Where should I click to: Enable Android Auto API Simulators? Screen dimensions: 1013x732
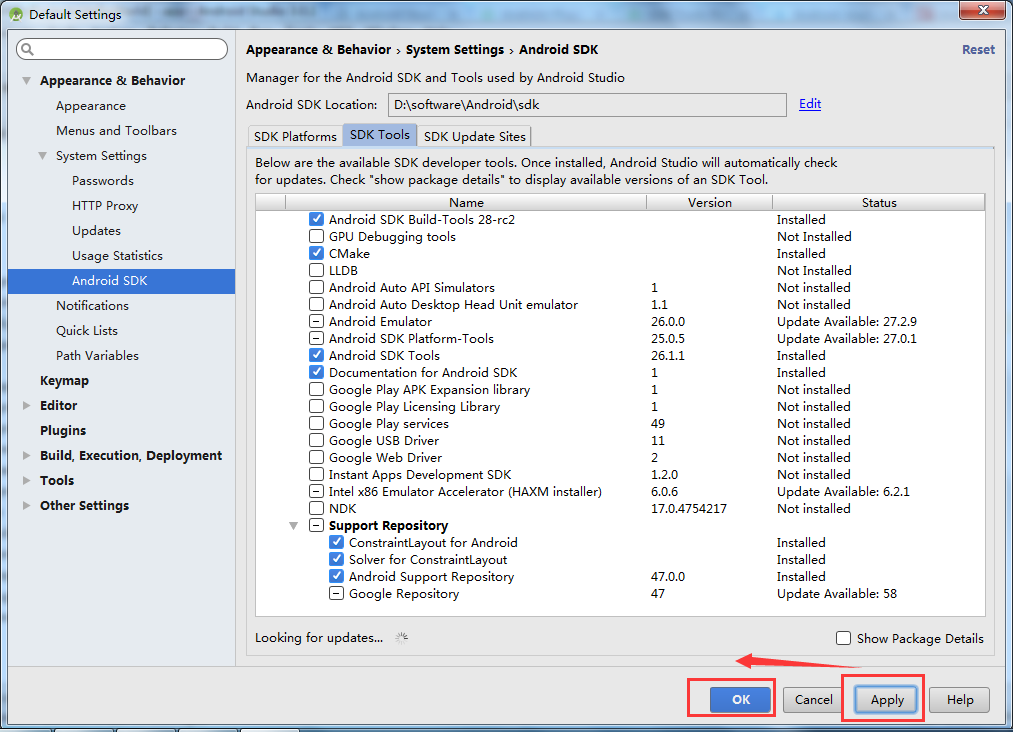[317, 288]
